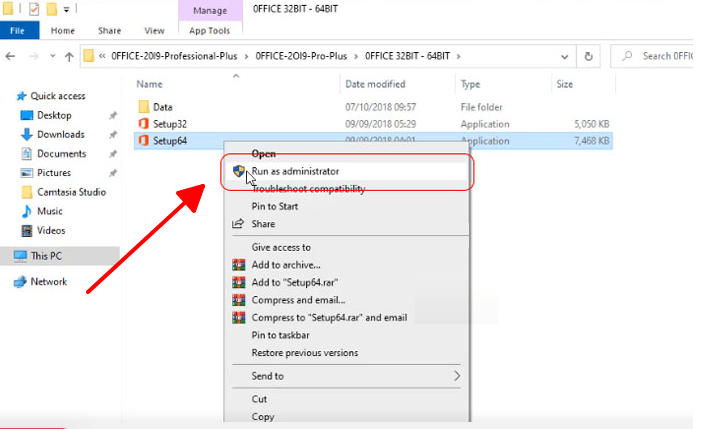Click the Refresh button in address bar
This screenshot has height=429, width=701.
[588, 56]
